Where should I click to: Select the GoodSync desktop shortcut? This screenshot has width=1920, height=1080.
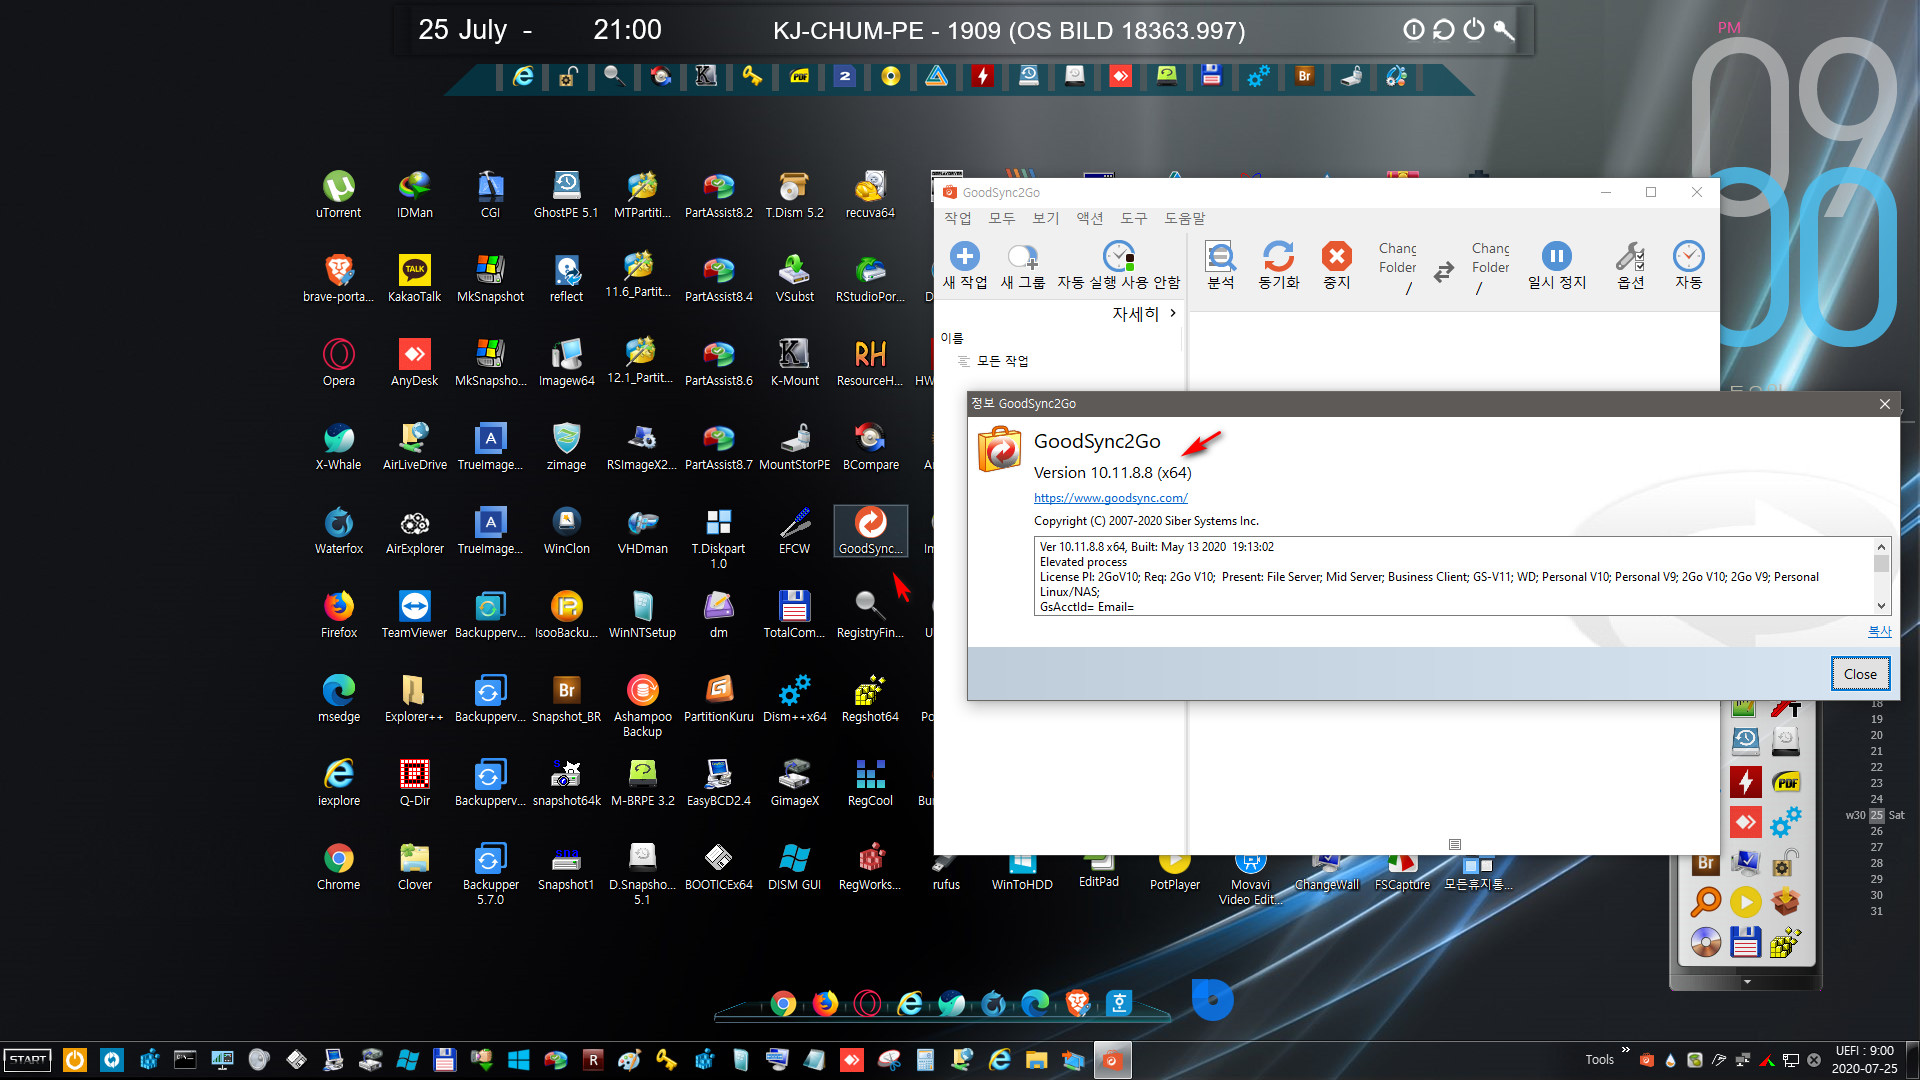click(870, 531)
